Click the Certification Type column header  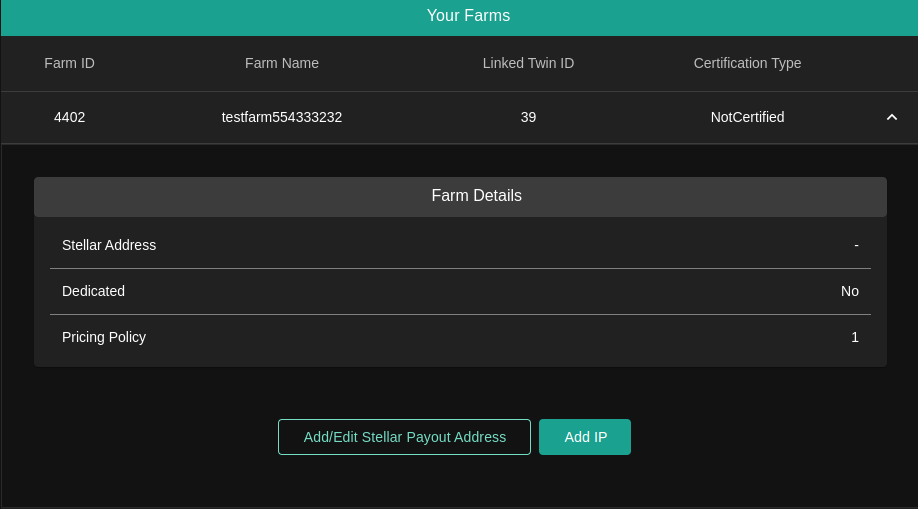click(x=747, y=63)
